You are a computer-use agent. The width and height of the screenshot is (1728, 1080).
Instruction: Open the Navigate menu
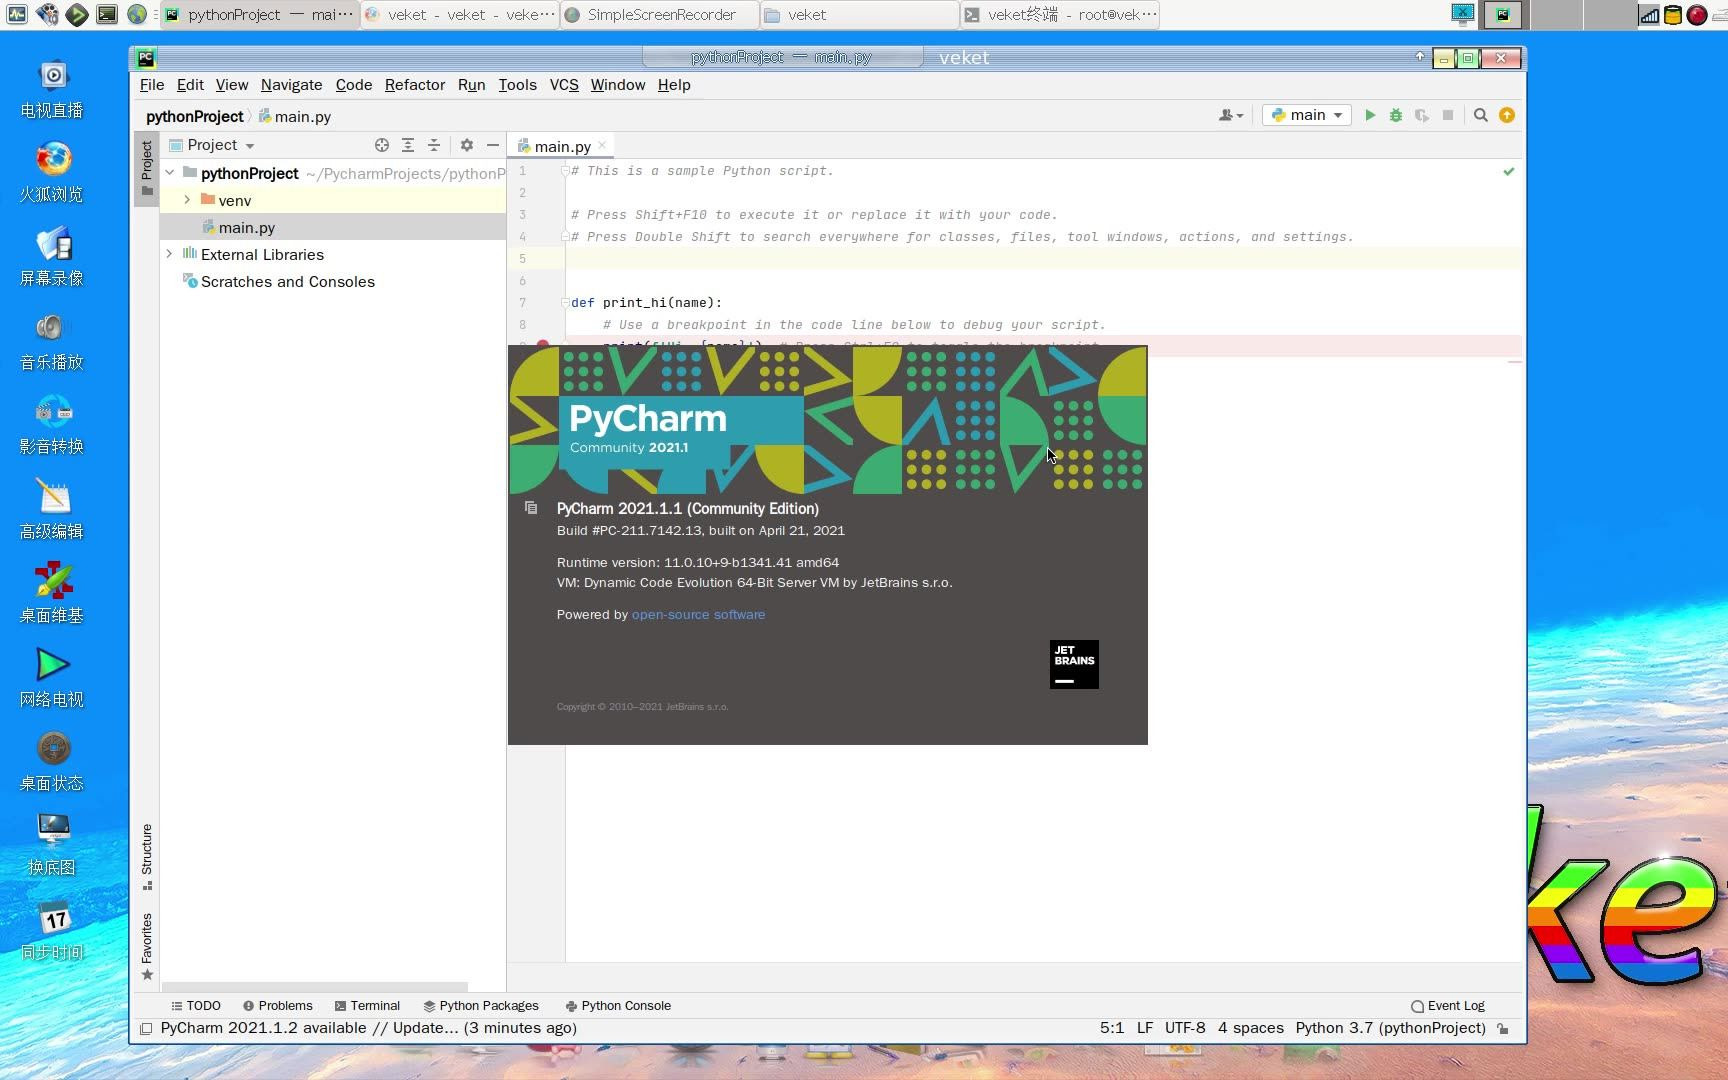[291, 85]
